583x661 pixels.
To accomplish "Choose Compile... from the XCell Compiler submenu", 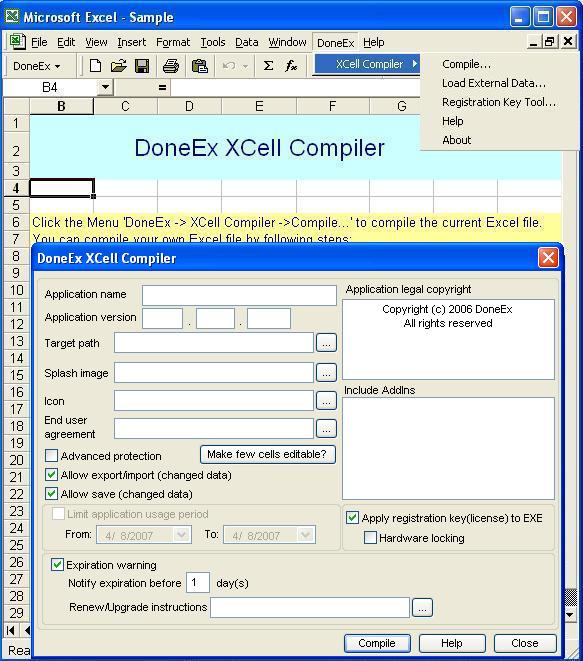I will 466,64.
